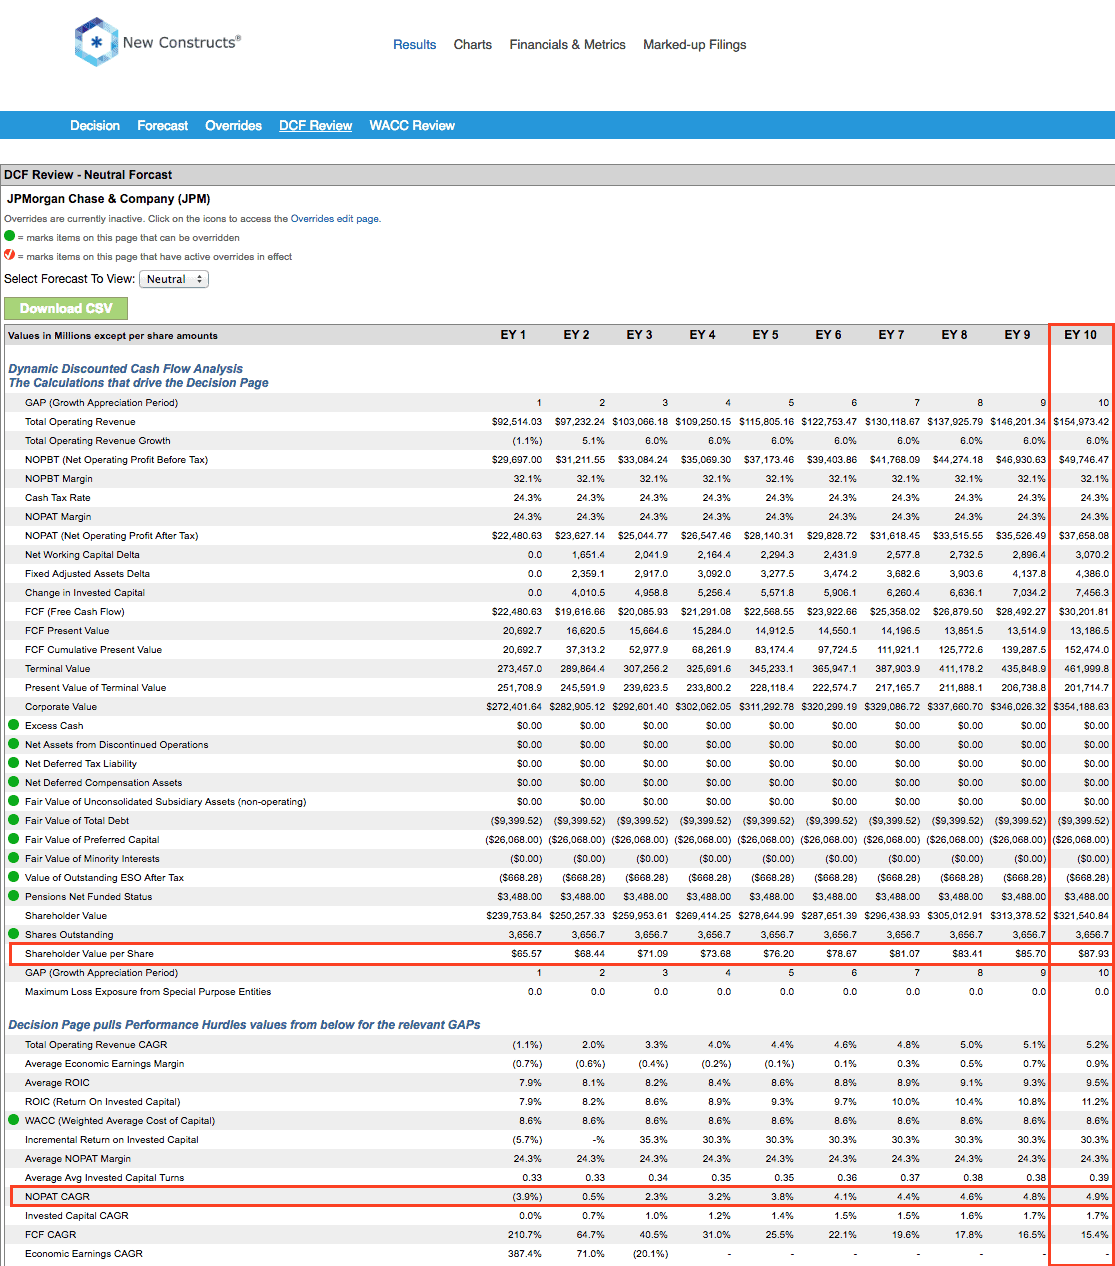Click the Cash Tax Rate row label
This screenshot has width=1115, height=1266.
pyautogui.click(x=58, y=497)
